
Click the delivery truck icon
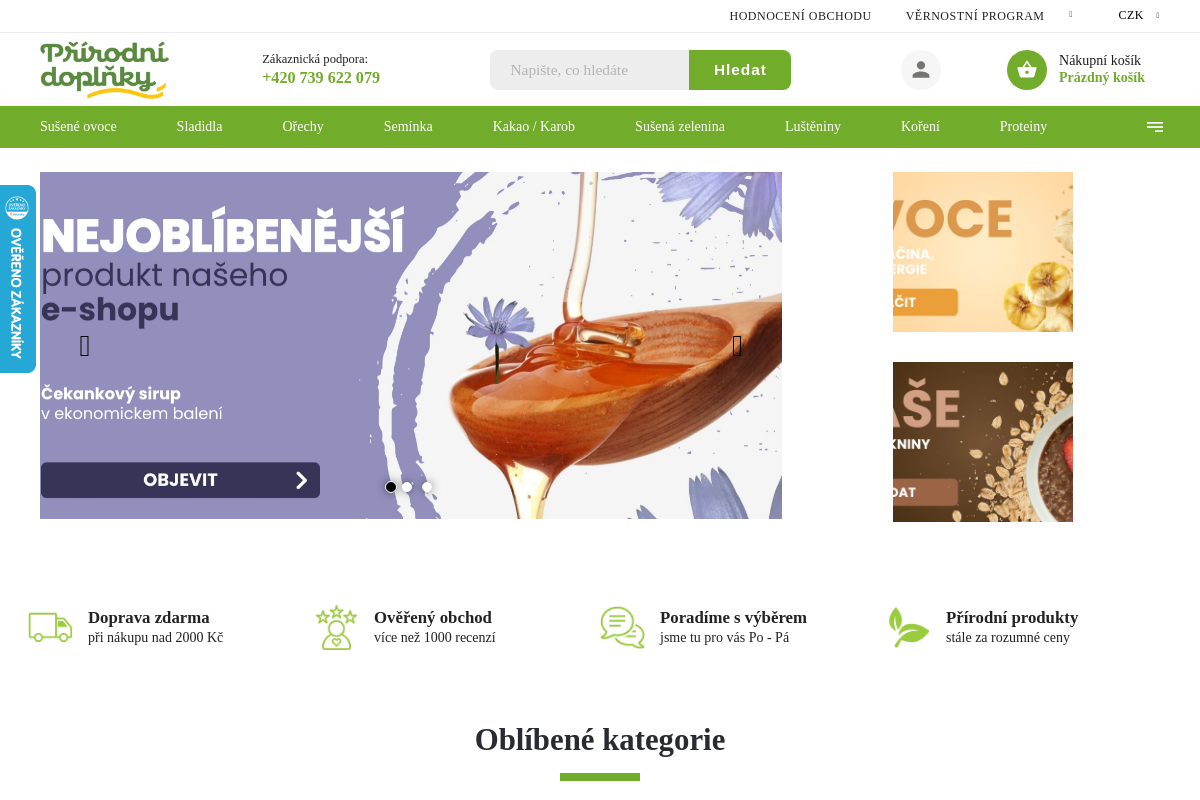50,627
